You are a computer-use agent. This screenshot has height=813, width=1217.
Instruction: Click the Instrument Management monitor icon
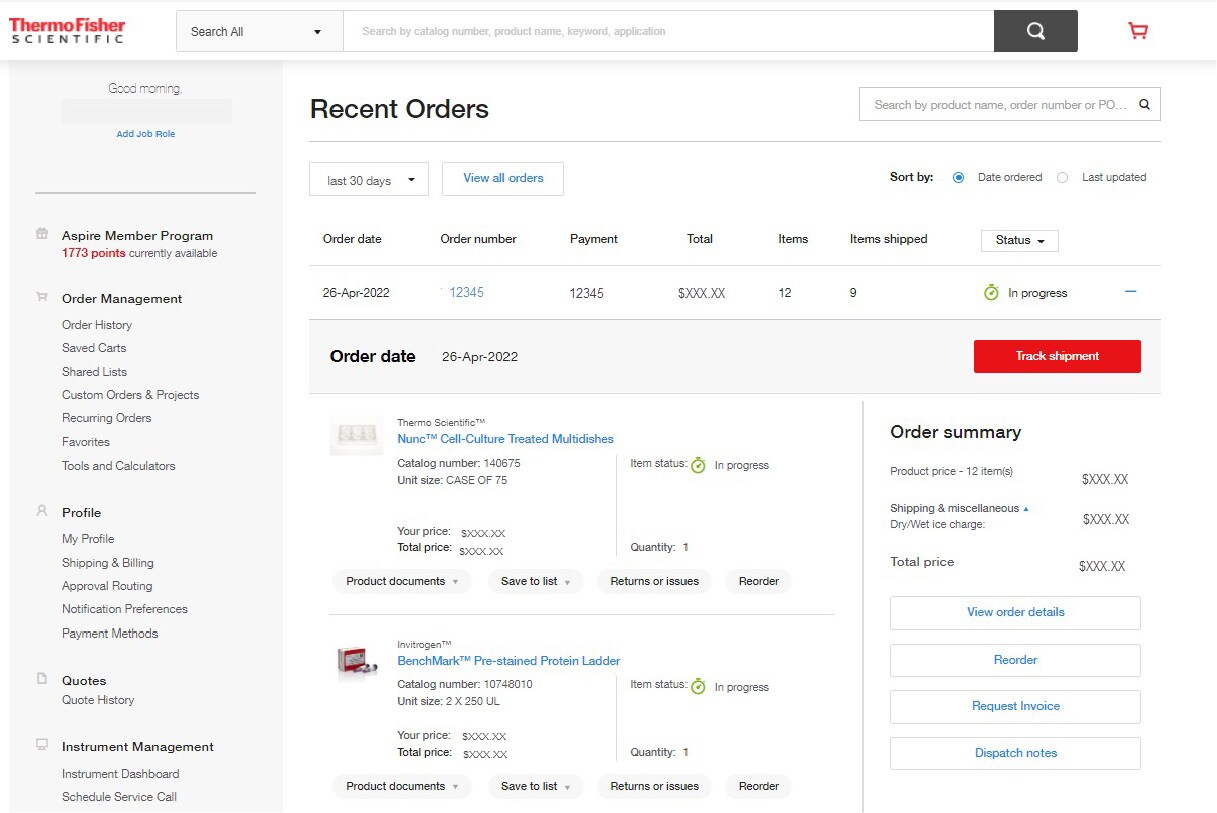(42, 745)
